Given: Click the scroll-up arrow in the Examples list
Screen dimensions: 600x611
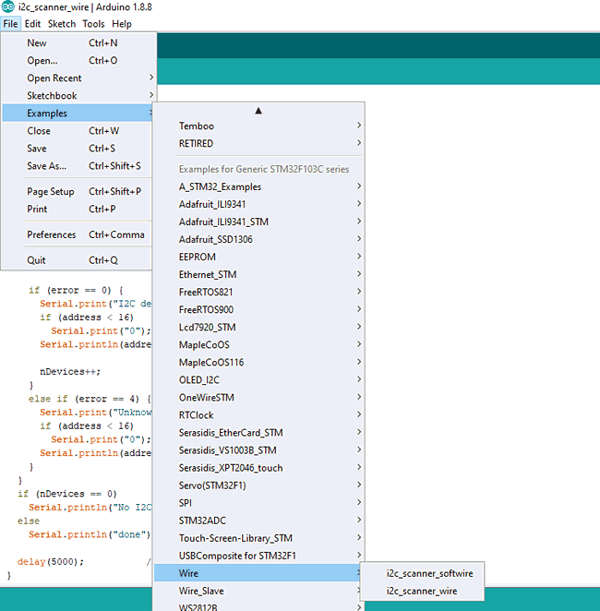Looking at the screenshot, I should [x=258, y=111].
